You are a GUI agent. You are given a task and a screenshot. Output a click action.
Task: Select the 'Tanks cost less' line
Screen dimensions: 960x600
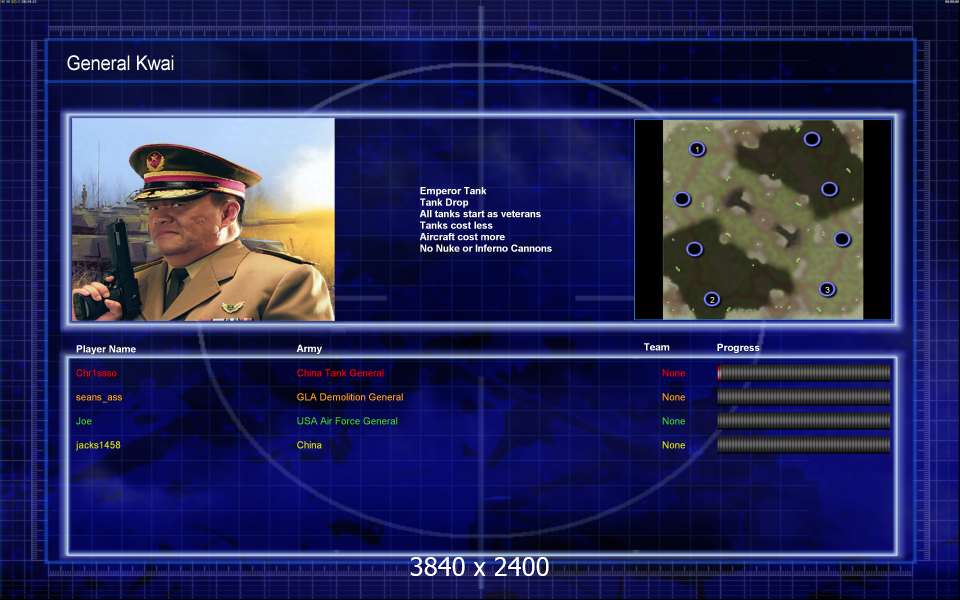(456, 225)
